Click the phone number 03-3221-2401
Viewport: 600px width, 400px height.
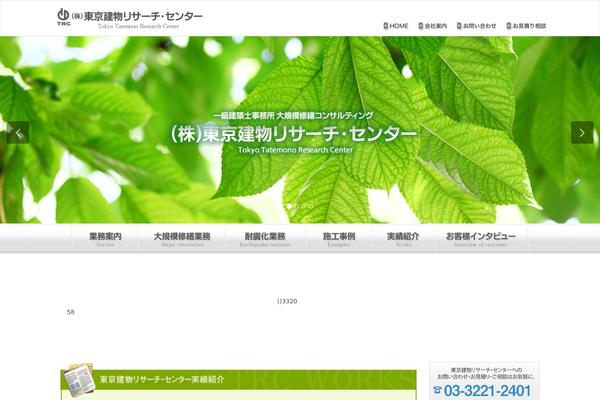pyautogui.click(x=487, y=391)
